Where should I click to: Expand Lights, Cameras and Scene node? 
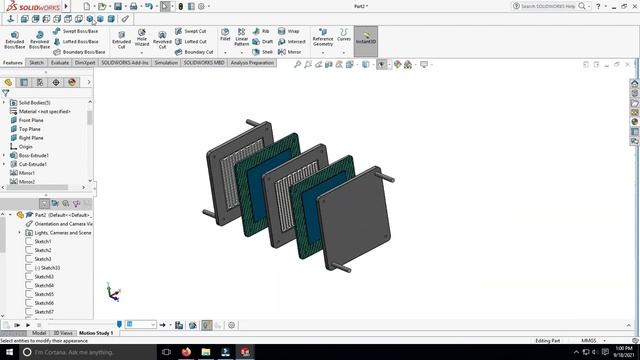click(19, 233)
